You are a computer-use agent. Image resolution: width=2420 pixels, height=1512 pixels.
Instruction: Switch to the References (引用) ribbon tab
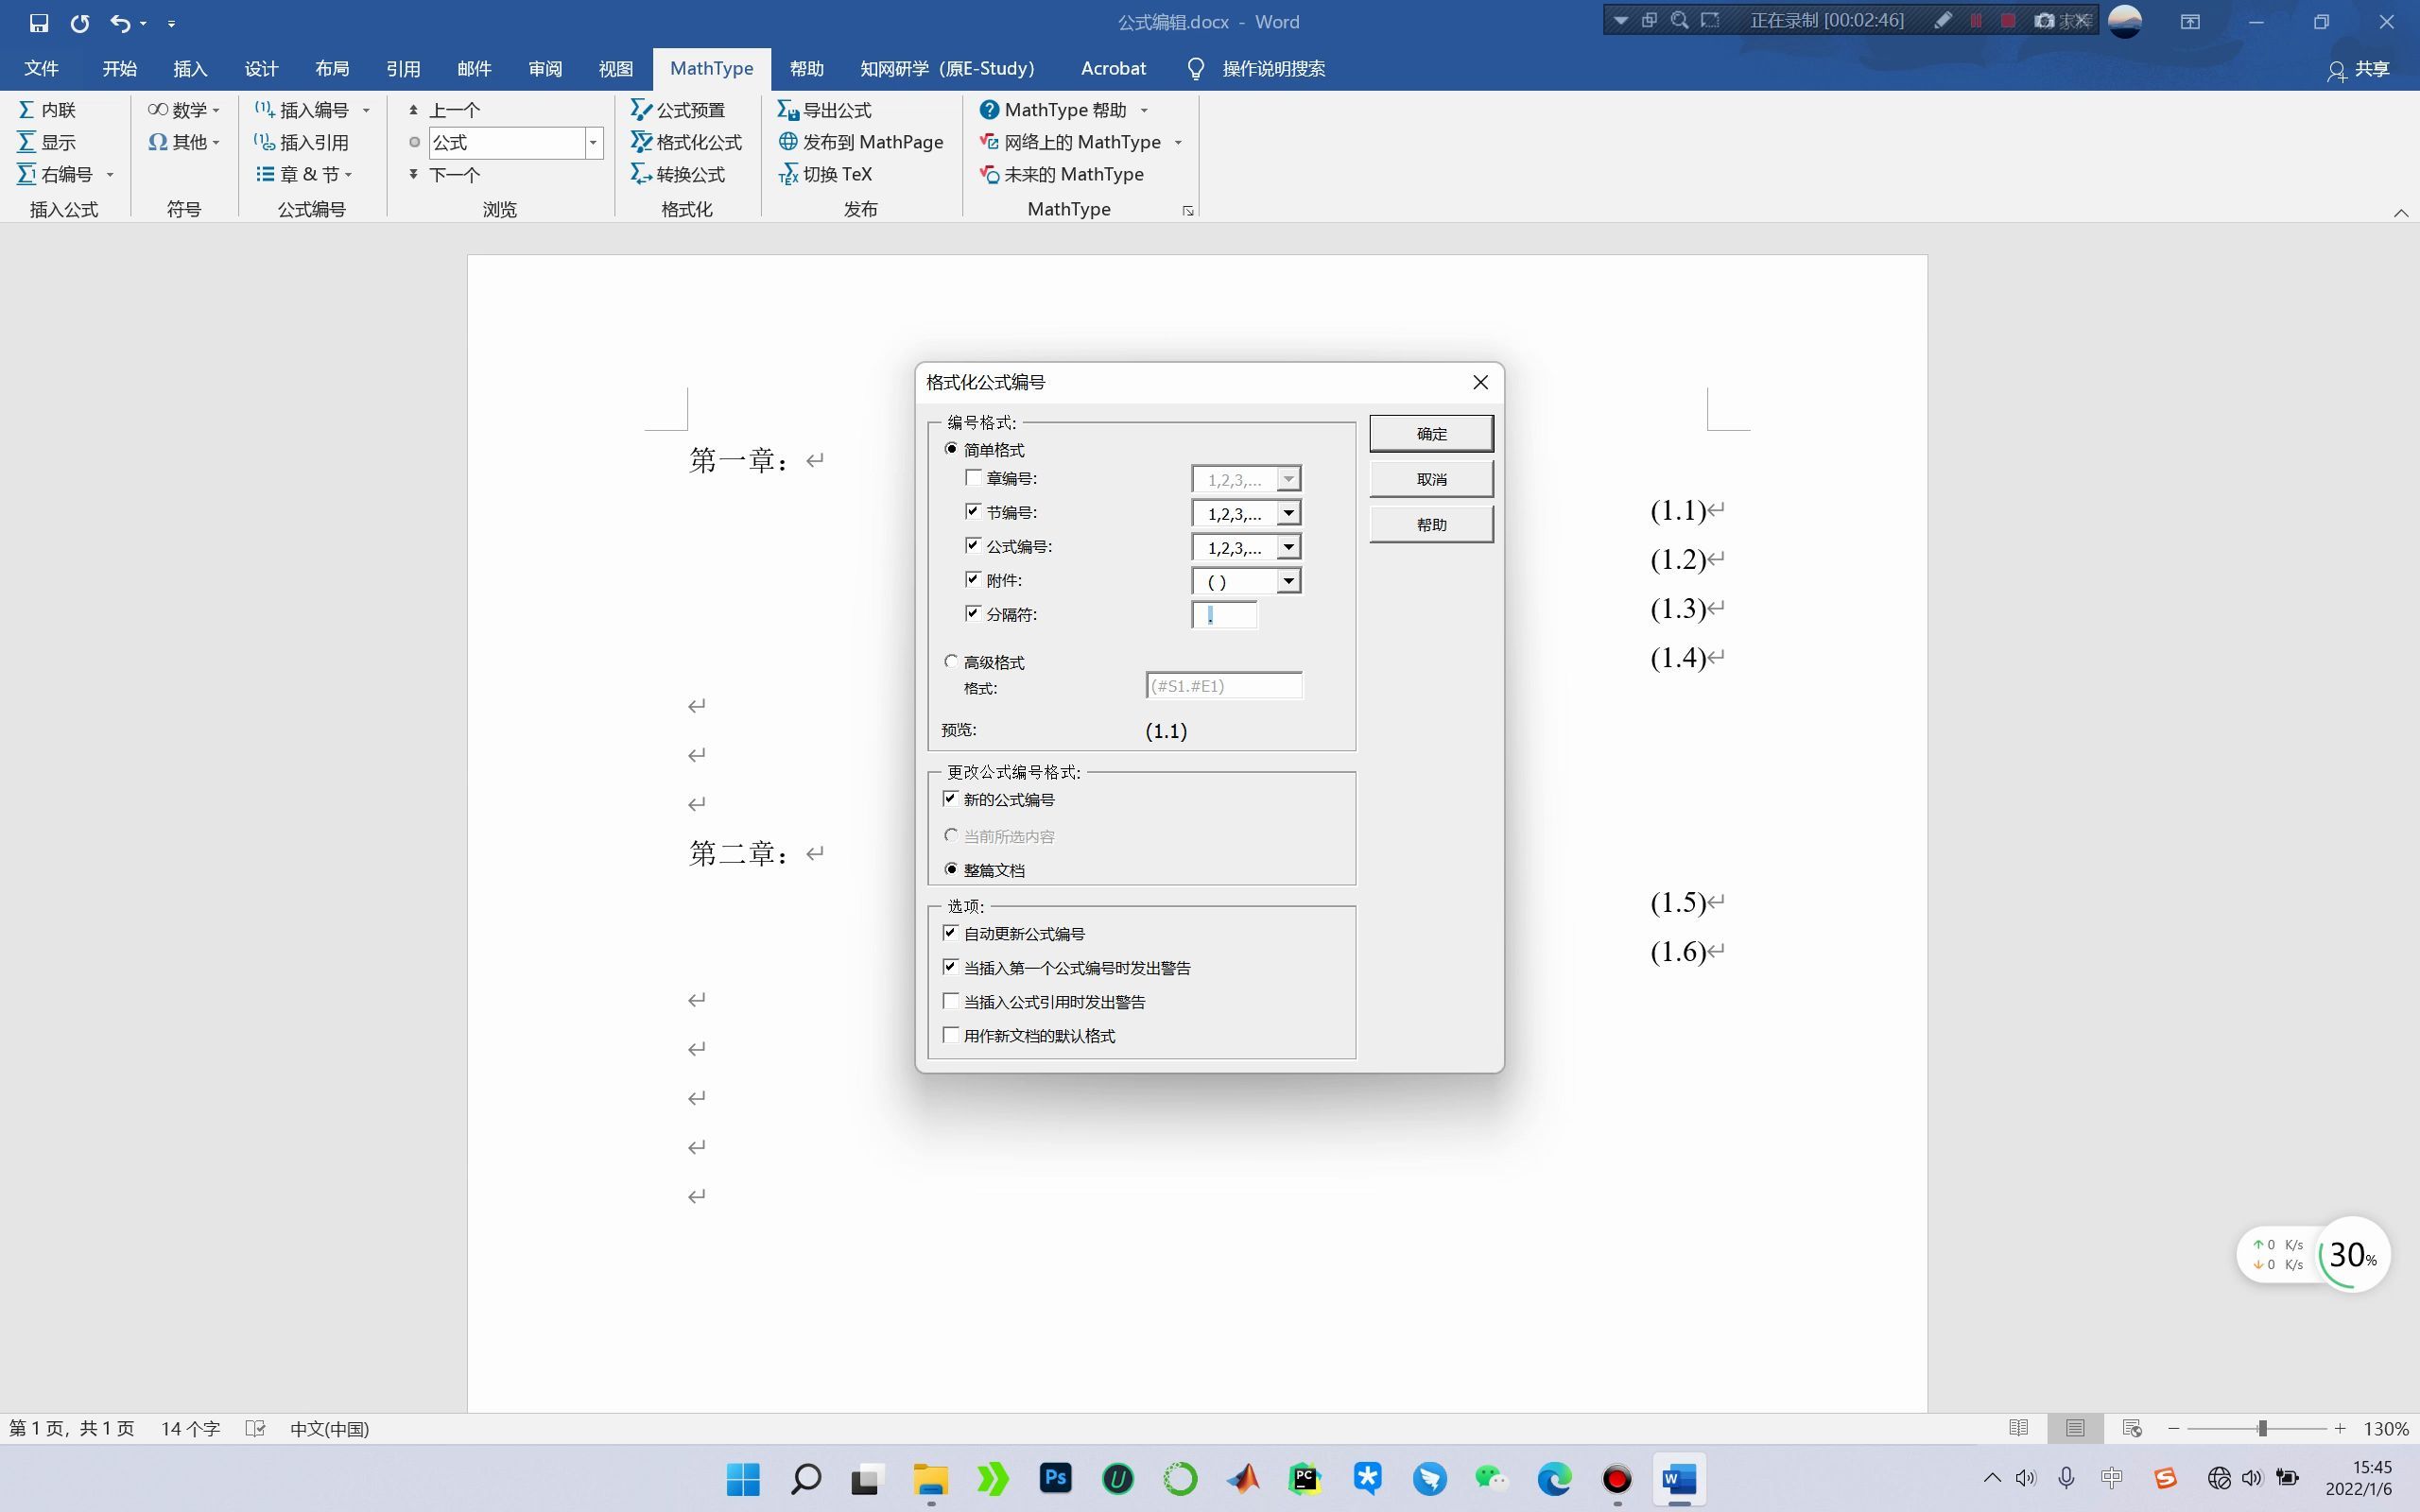[x=402, y=69]
